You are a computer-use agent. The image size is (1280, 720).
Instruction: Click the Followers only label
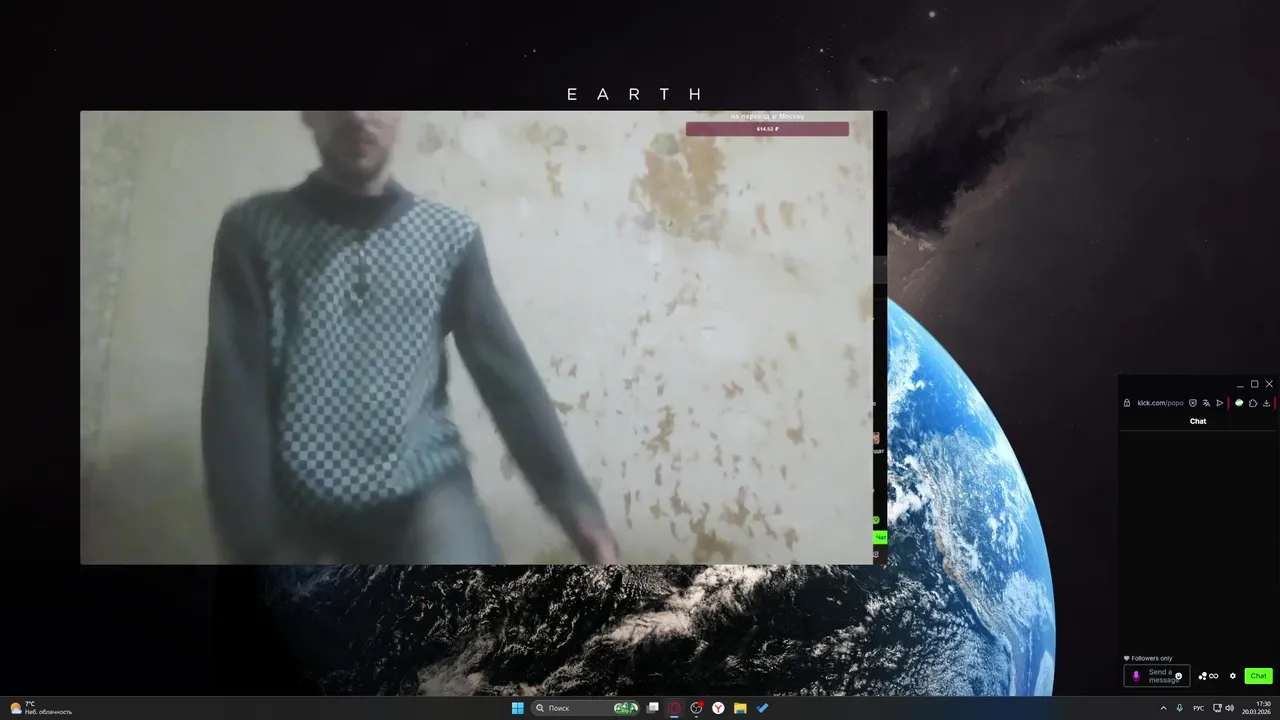1151,658
